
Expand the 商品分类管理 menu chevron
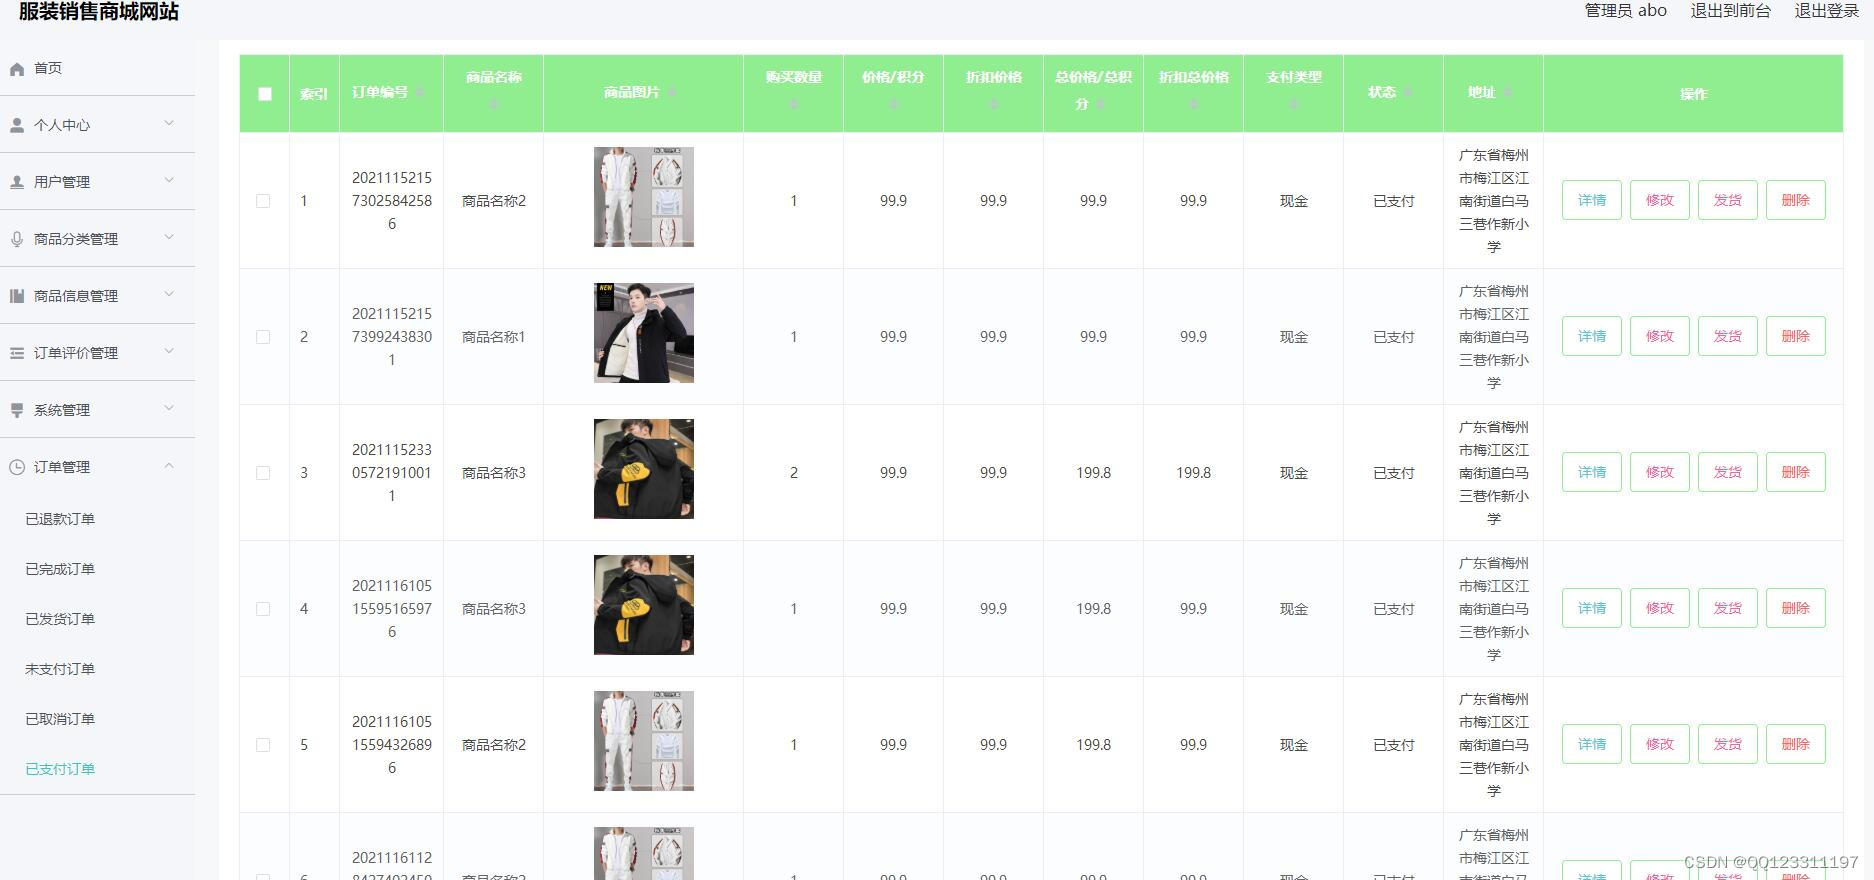(x=169, y=237)
